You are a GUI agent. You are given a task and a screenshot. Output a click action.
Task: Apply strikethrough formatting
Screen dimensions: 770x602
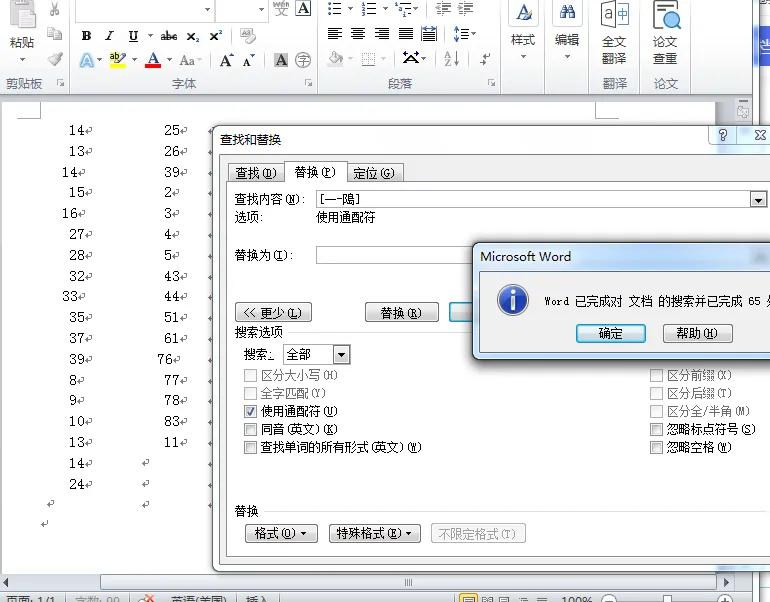coord(168,36)
